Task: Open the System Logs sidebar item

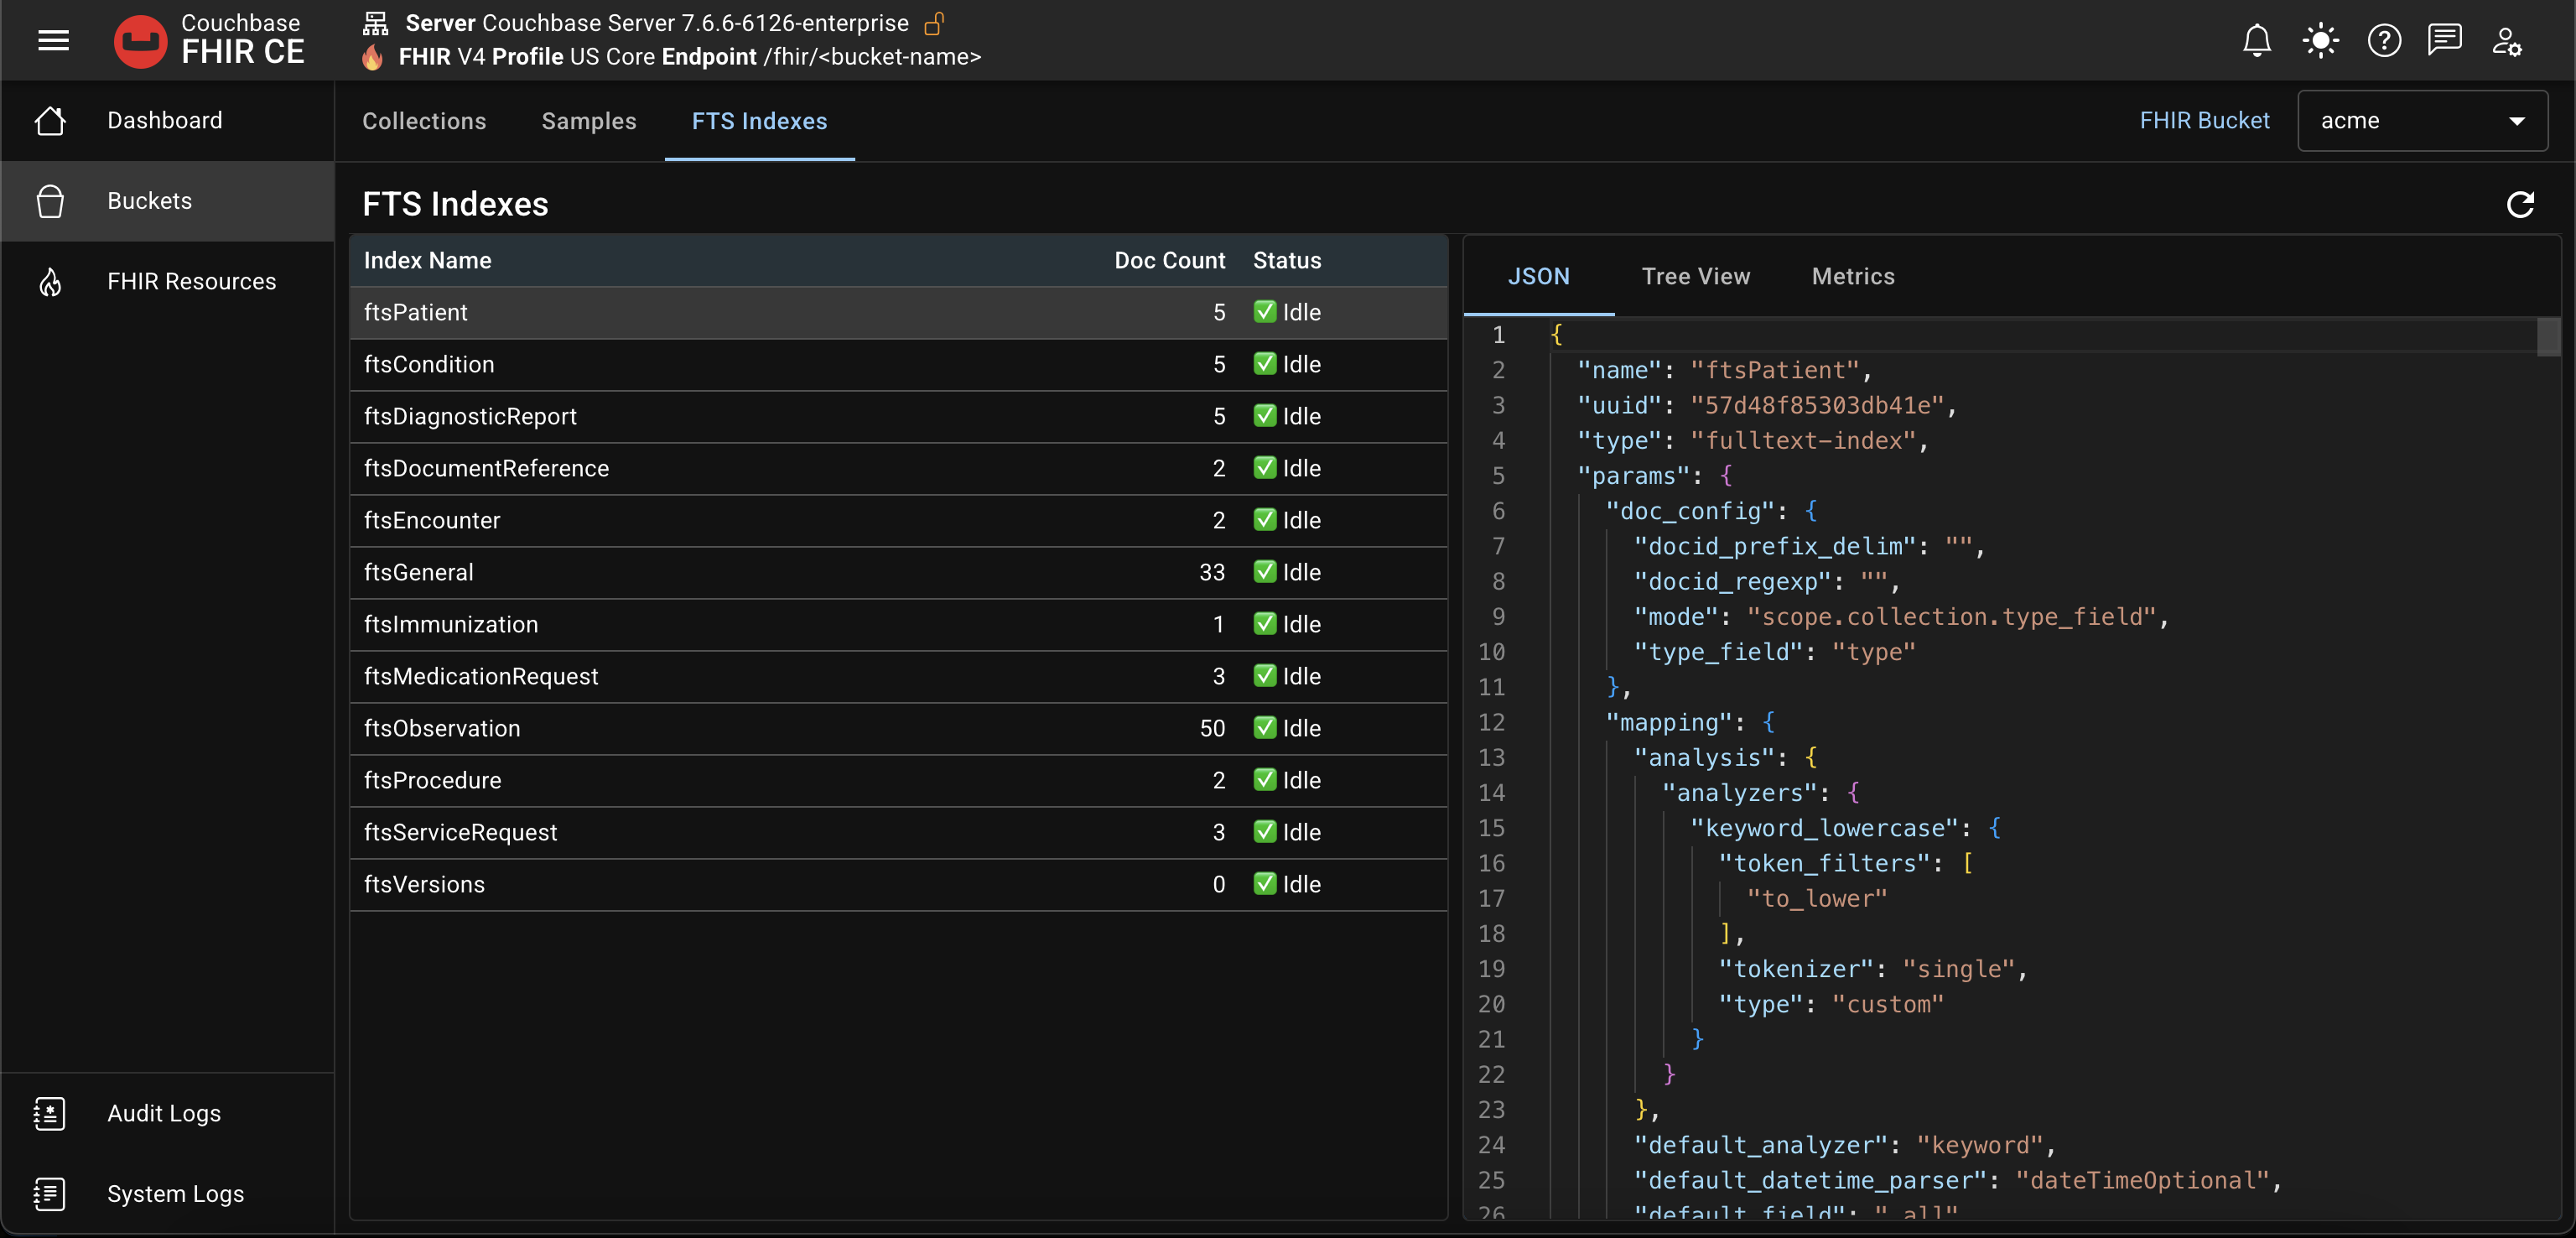Action: 175,1194
